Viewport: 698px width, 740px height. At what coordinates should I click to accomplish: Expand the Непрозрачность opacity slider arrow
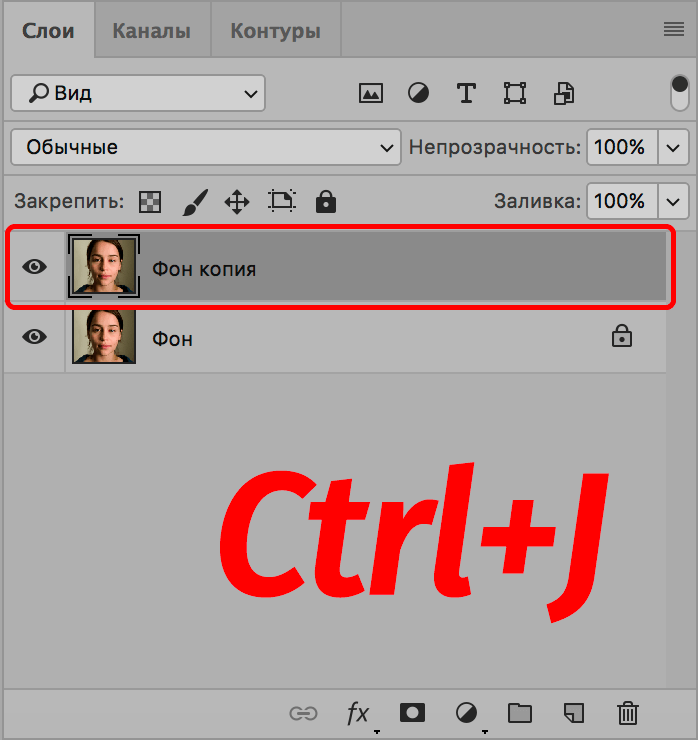674,147
